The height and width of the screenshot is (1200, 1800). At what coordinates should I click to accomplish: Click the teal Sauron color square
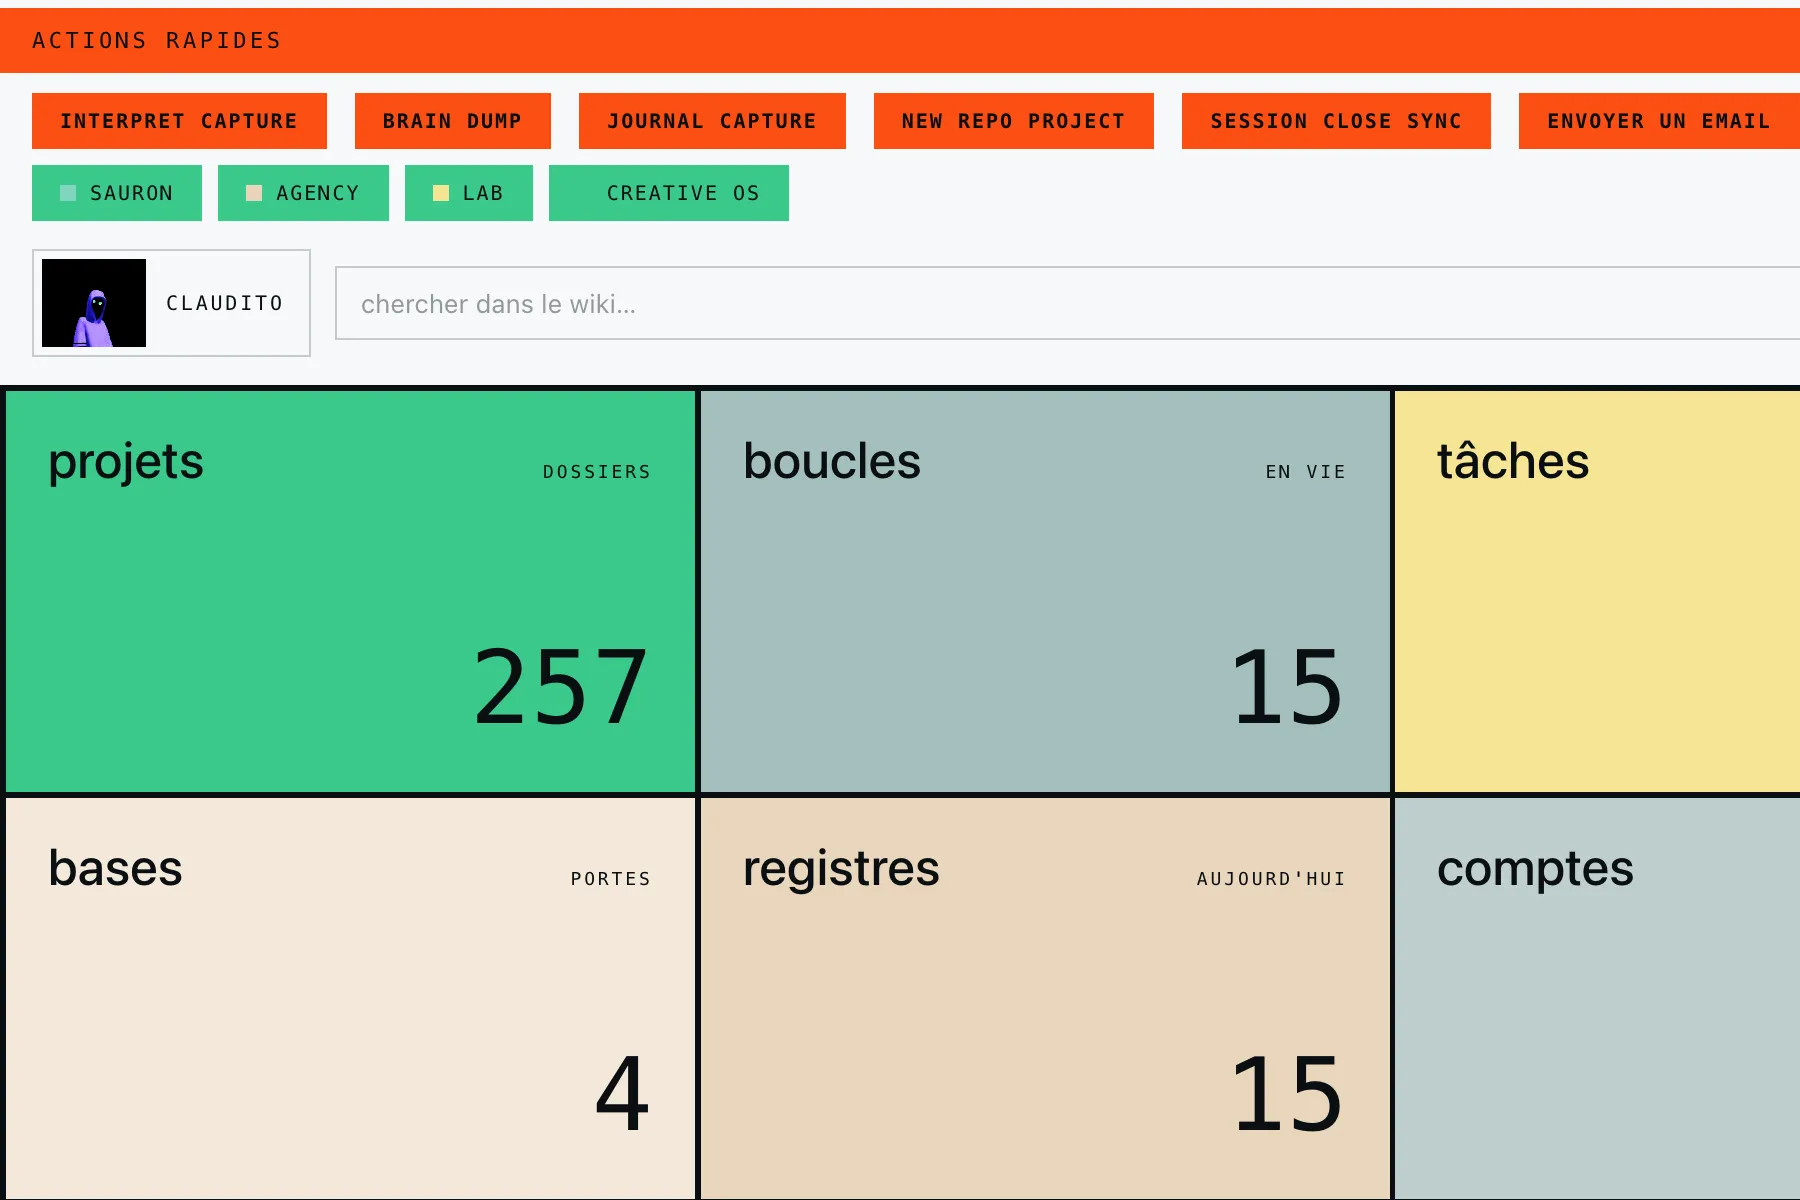68,193
